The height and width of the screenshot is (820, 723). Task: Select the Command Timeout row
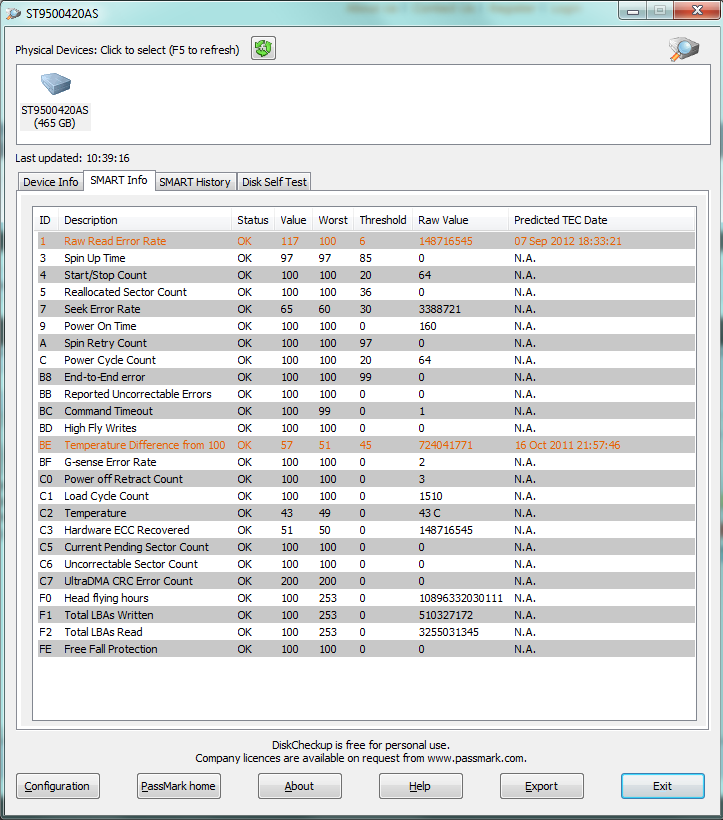(x=366, y=411)
